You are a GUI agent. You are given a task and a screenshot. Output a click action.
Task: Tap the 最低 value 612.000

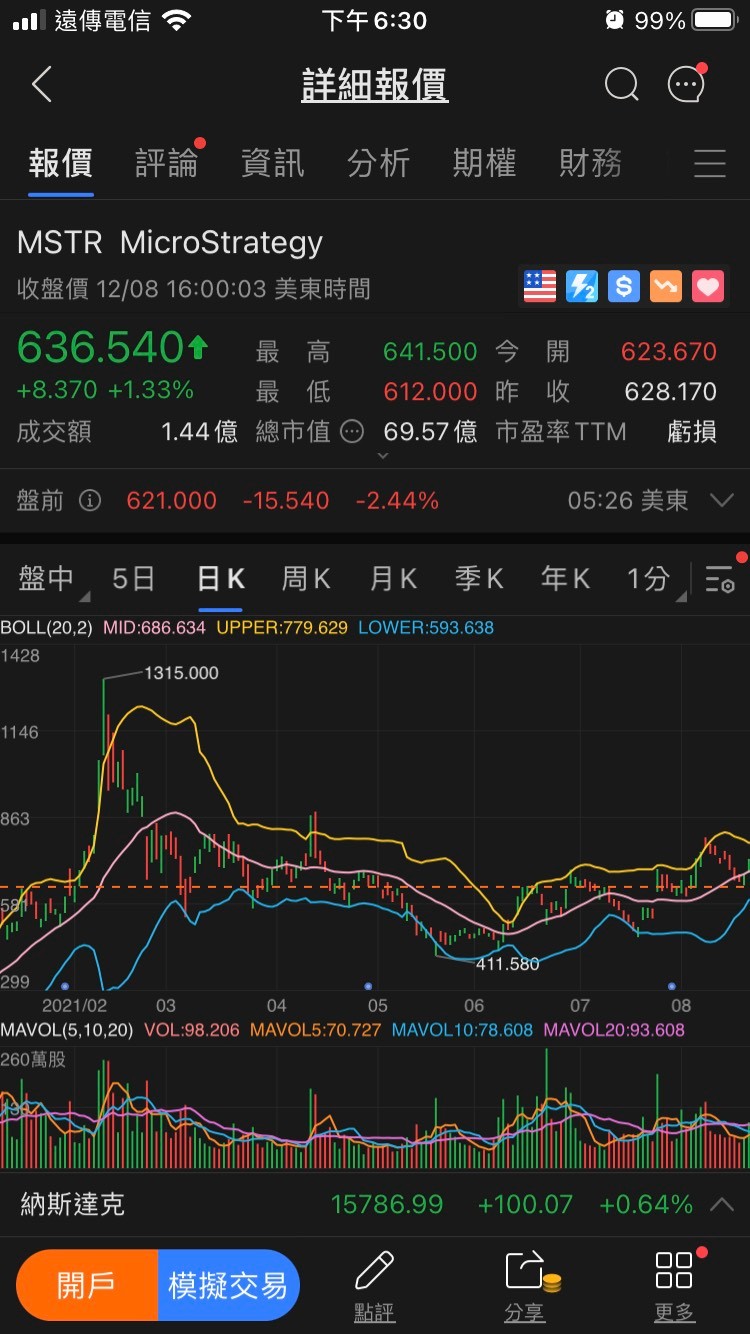point(430,392)
